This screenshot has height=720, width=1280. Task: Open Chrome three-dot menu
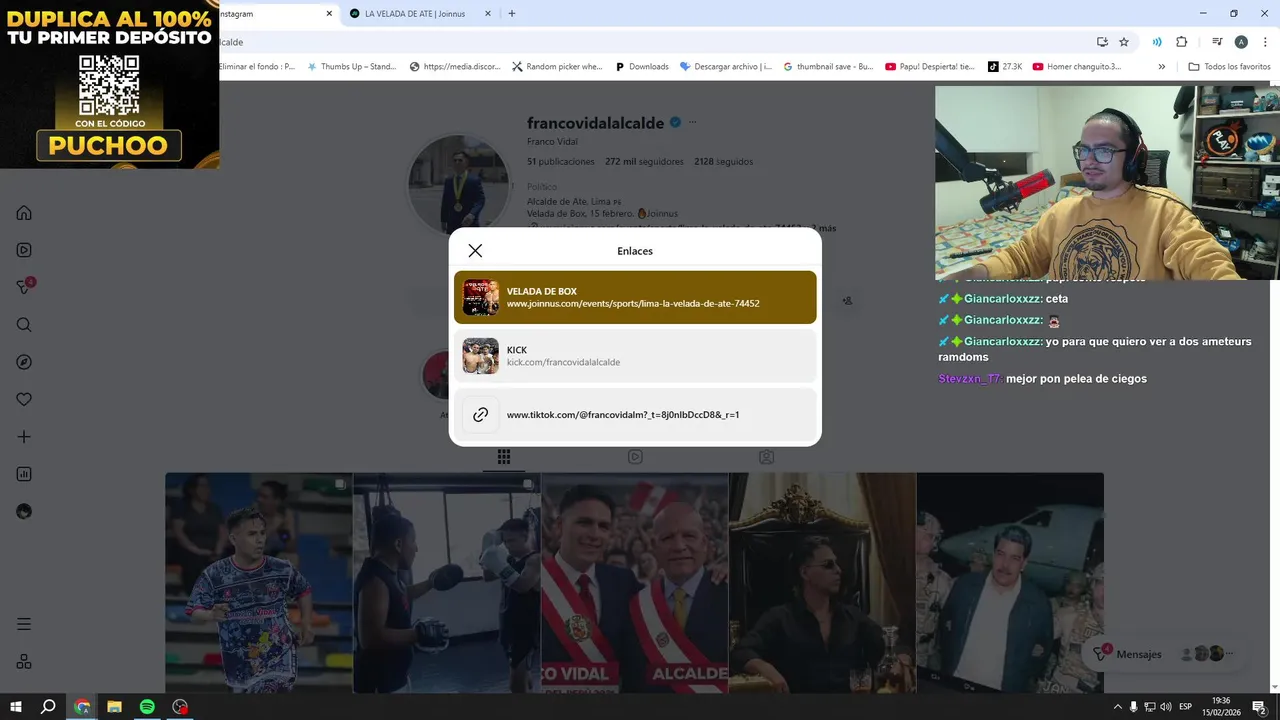point(1263,42)
